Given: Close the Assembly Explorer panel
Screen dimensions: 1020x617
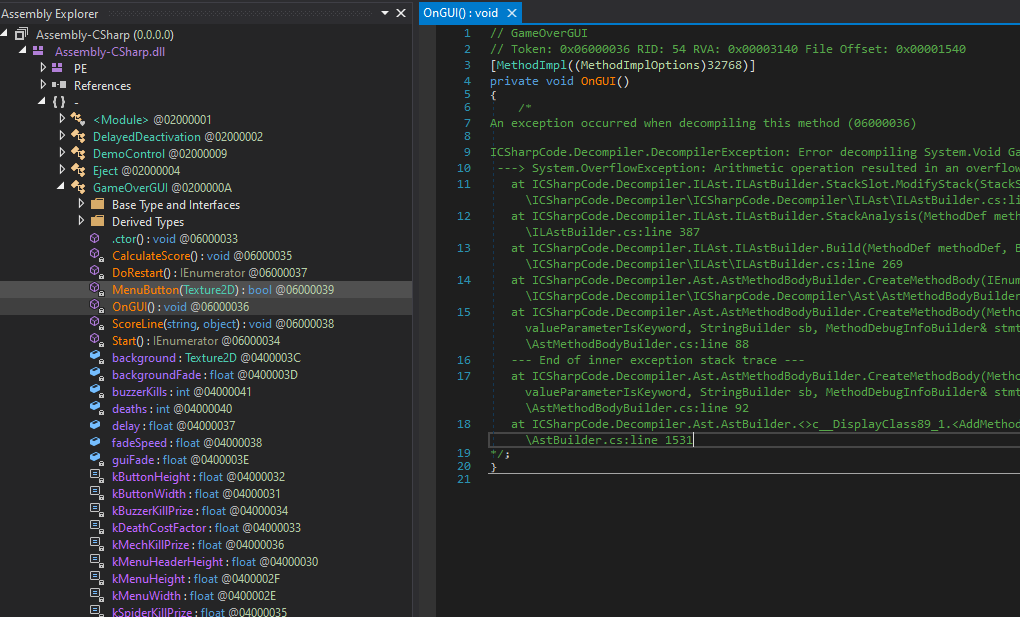Looking at the screenshot, I should (402, 13).
